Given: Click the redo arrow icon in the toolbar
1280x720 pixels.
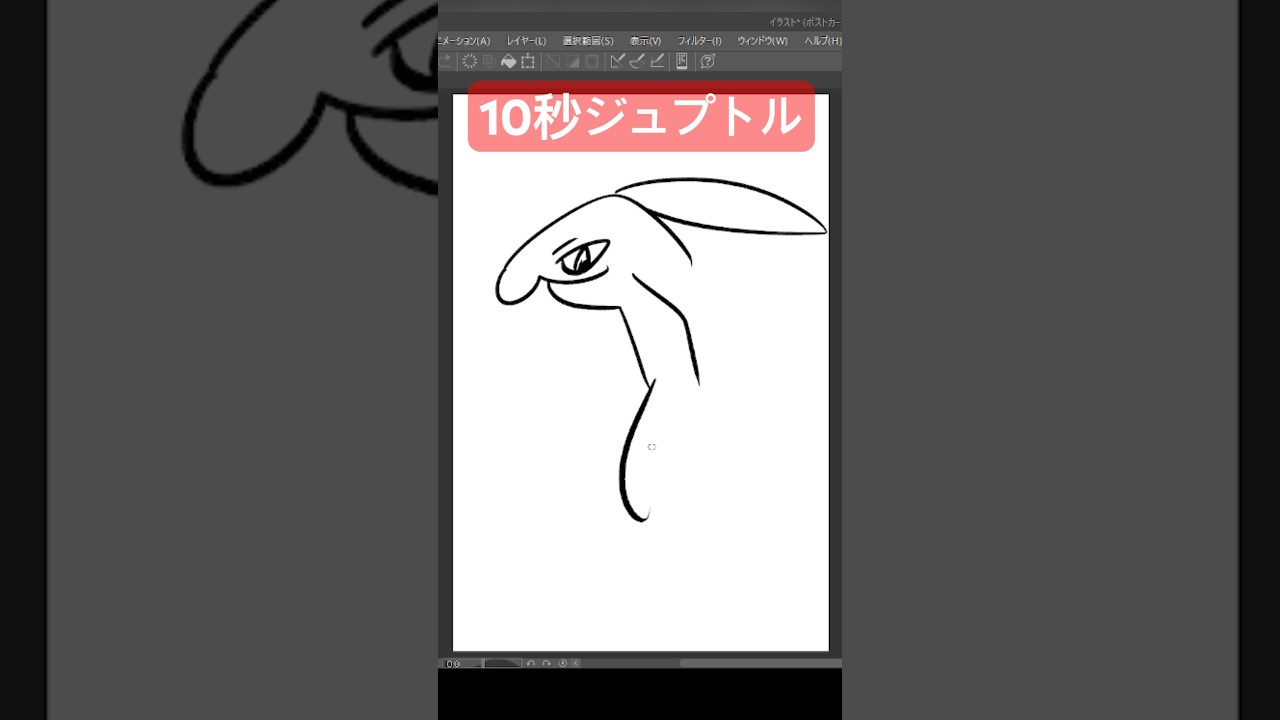Looking at the screenshot, I should click(445, 61).
